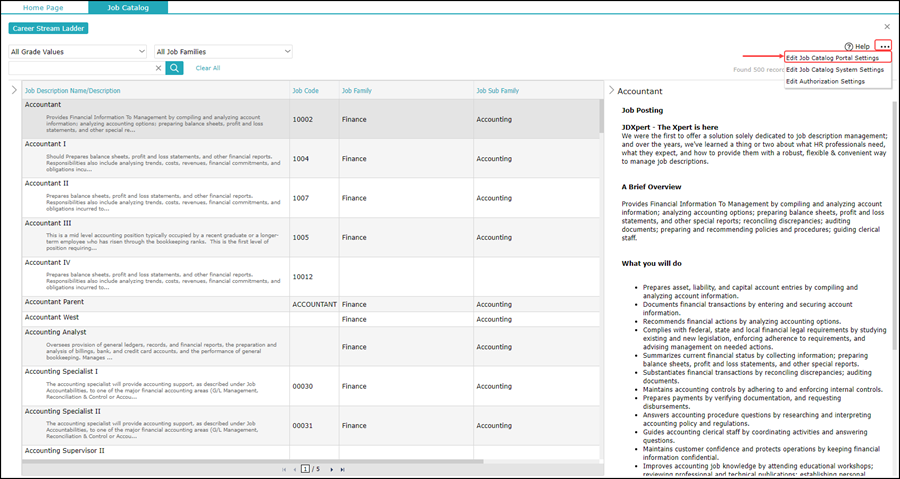
Task: Click Finance in the Accountant III row
Action: coord(354,237)
